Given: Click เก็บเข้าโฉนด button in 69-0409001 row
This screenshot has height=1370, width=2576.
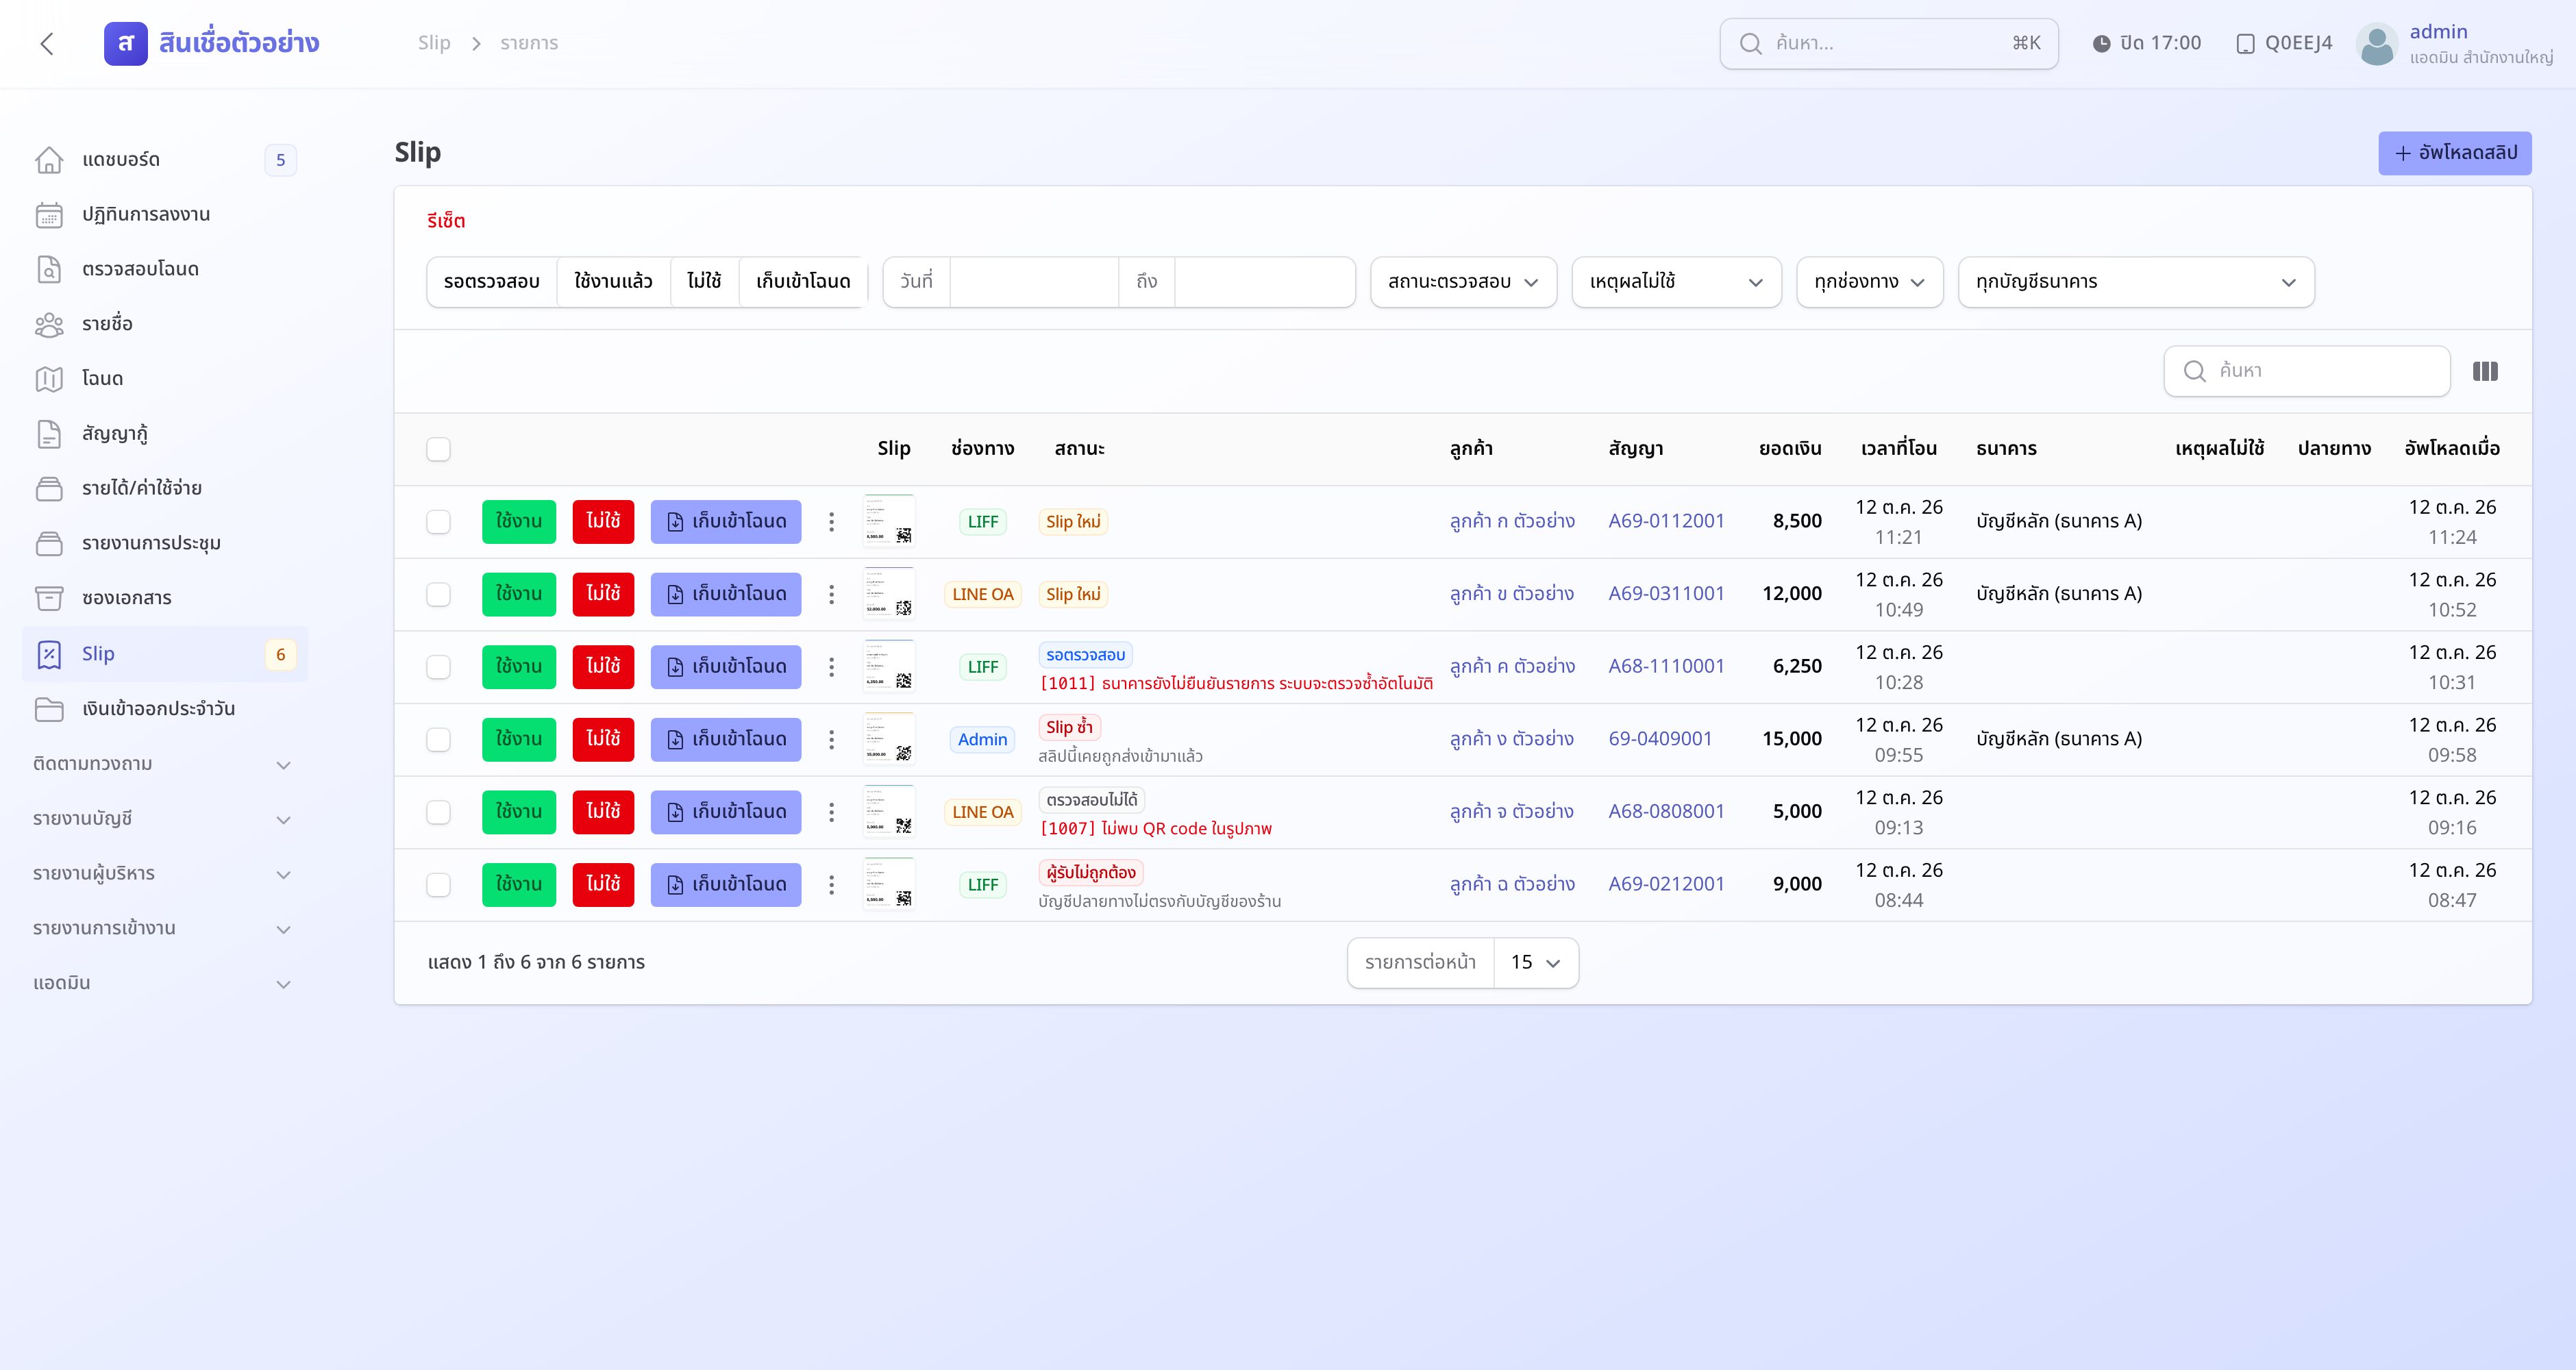Looking at the screenshot, I should [726, 739].
